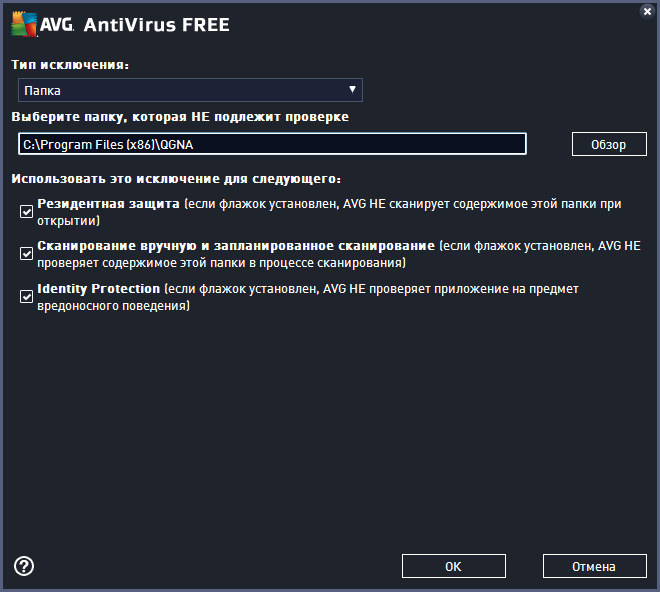Image resolution: width=660 pixels, height=592 pixels.
Task: Toggle Сканирование вручную и запланированное checkbox
Action: point(27,253)
